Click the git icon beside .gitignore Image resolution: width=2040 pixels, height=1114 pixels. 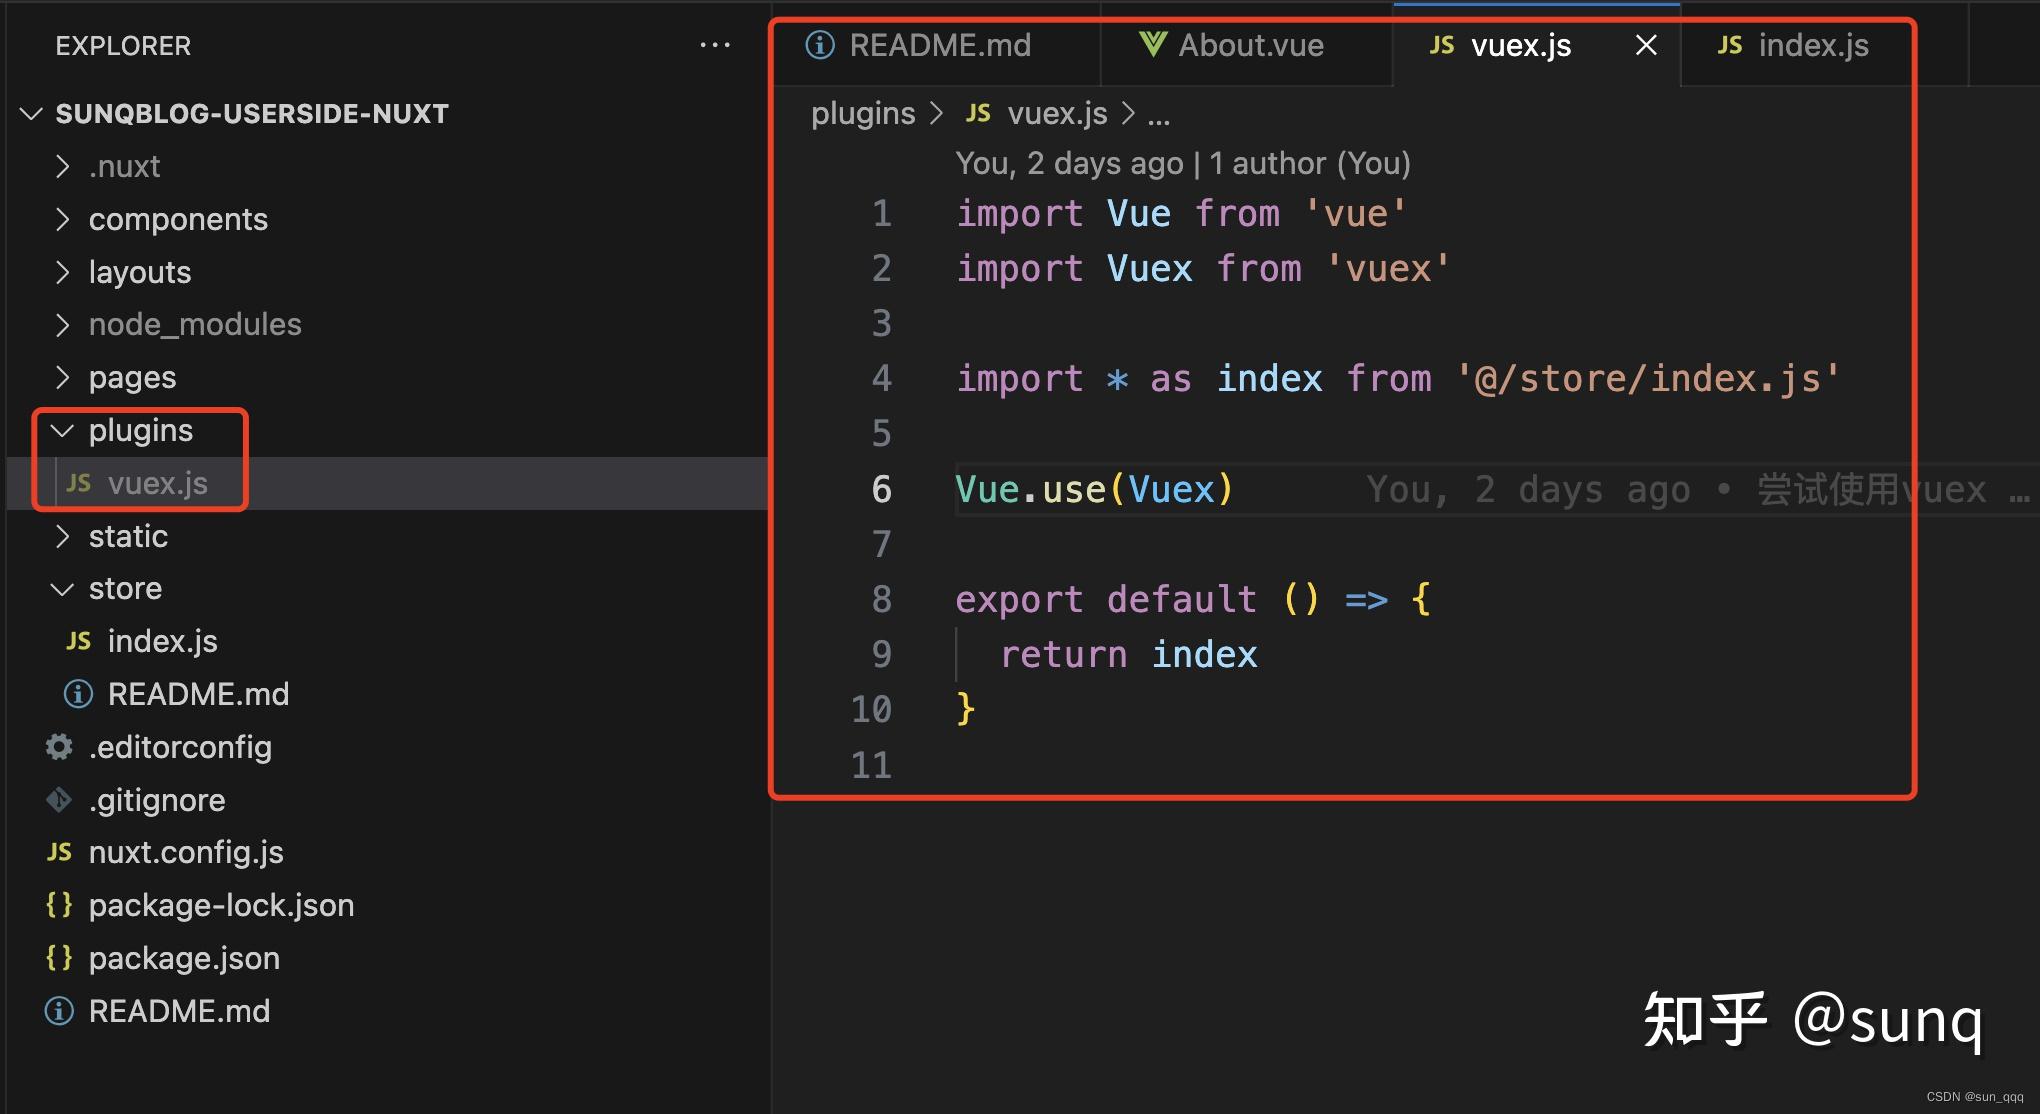pos(59,800)
